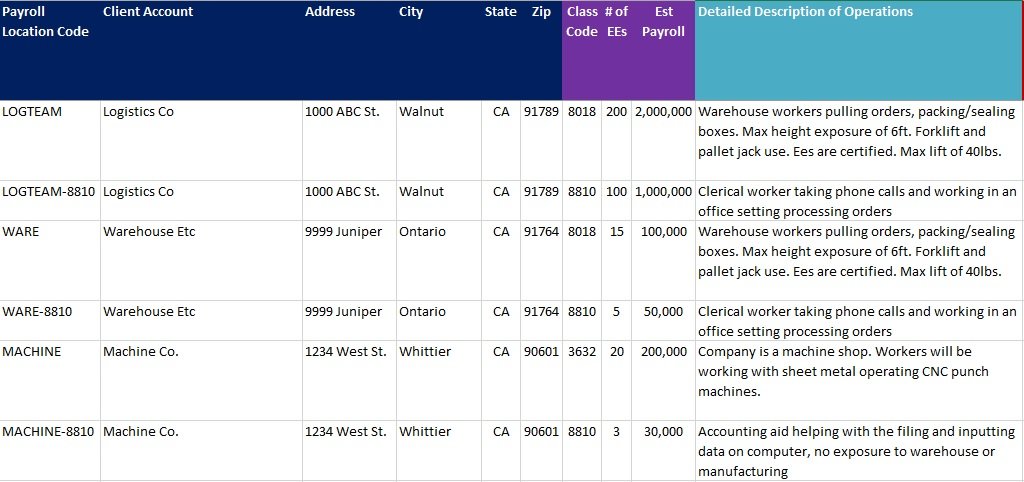1024x482 pixels.
Task: Click the Accounting aid description cell
Action: point(859,451)
